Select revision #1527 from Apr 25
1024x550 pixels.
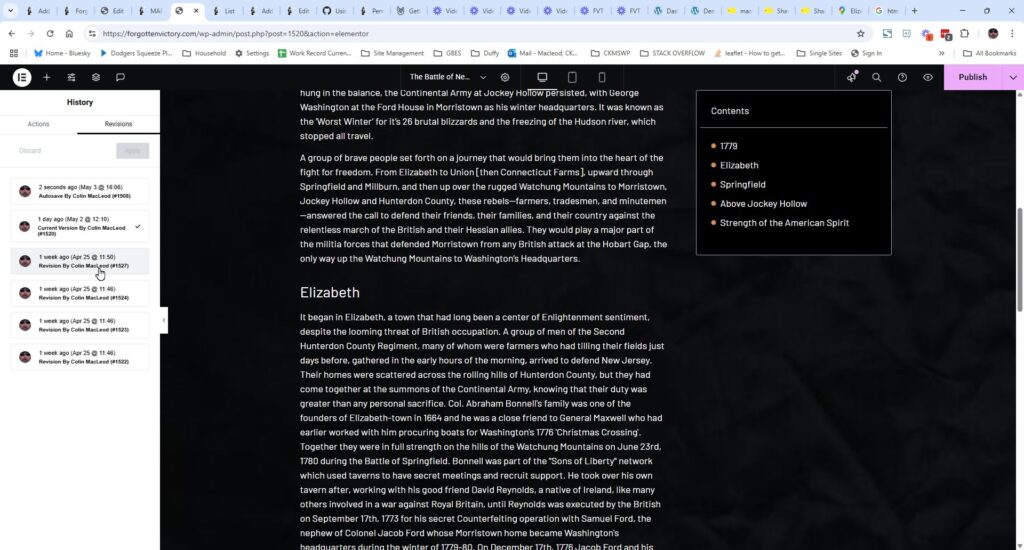(x=80, y=261)
